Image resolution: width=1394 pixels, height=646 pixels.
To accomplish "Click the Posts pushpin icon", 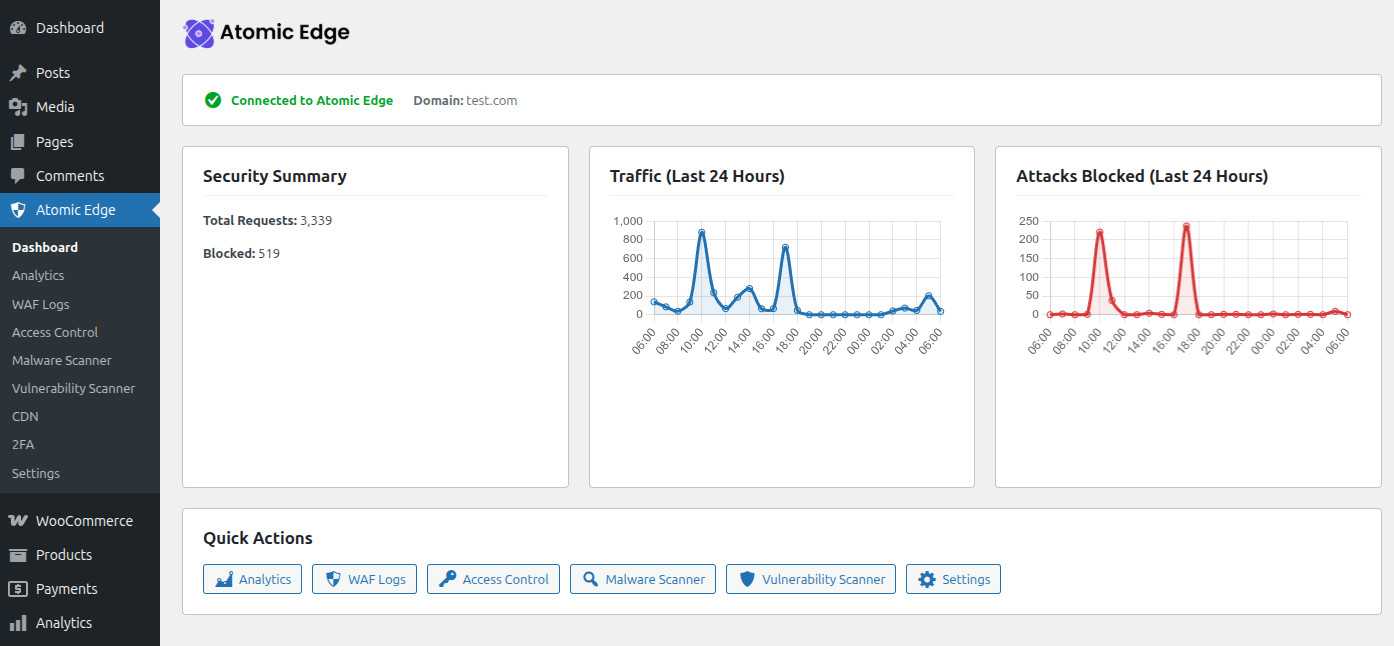I will 18,73.
